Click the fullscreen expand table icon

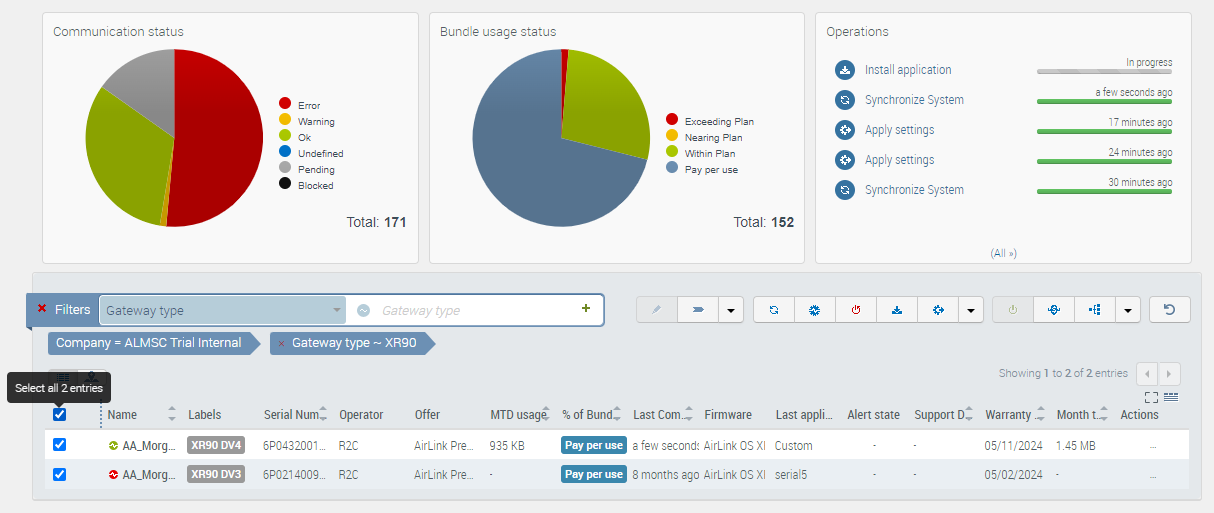[x=1151, y=397]
